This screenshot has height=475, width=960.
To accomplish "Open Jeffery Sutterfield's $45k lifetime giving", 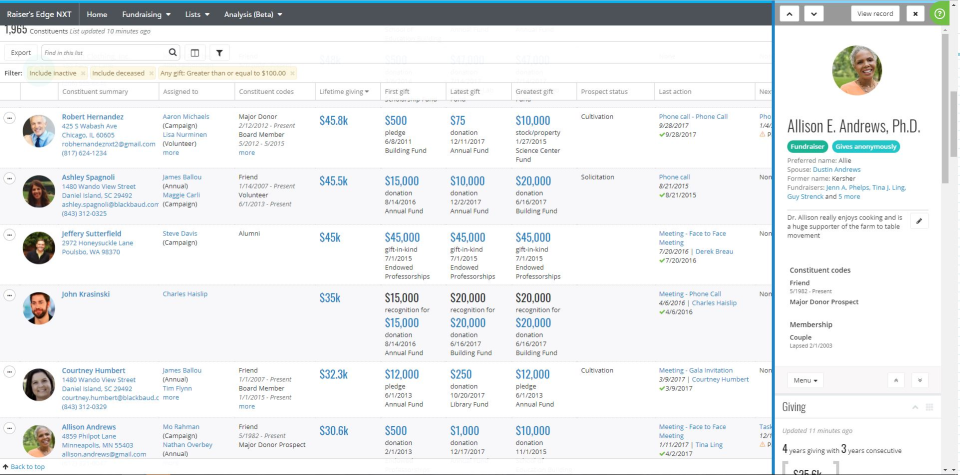I will pos(329,238).
